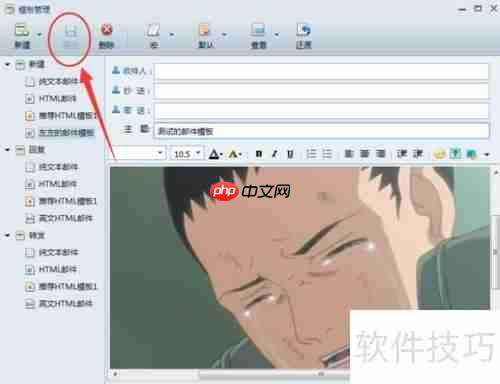Select 推荐HTML模板1 under the 回复 group

click(x=68, y=201)
